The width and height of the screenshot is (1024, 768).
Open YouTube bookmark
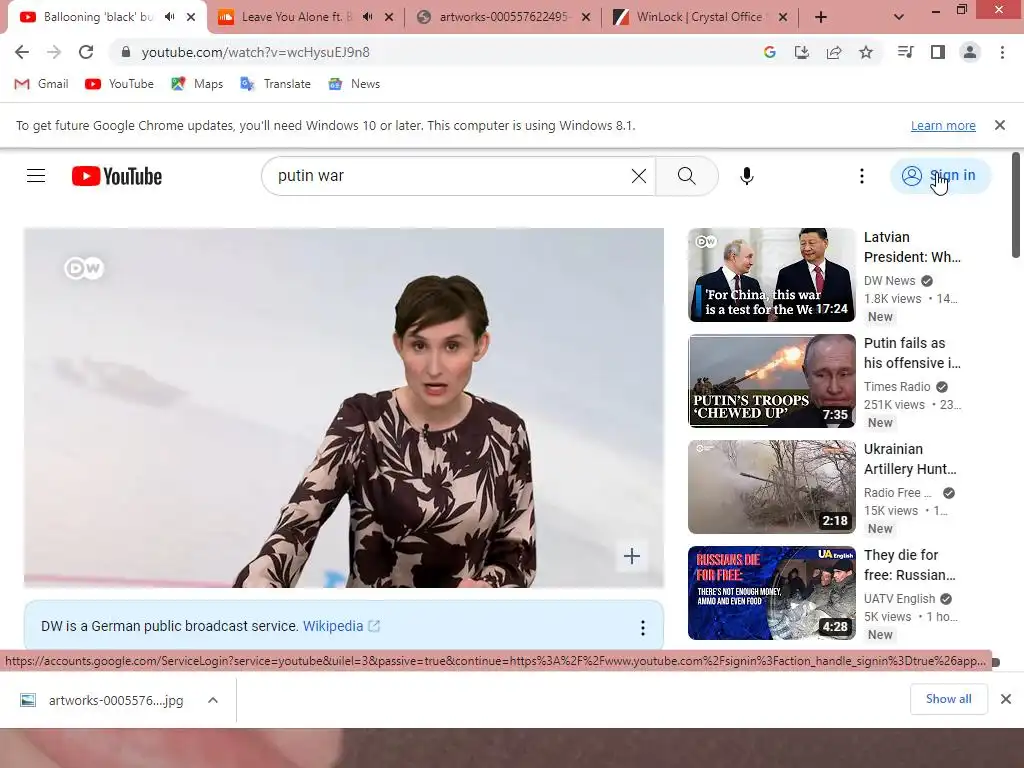tap(120, 84)
